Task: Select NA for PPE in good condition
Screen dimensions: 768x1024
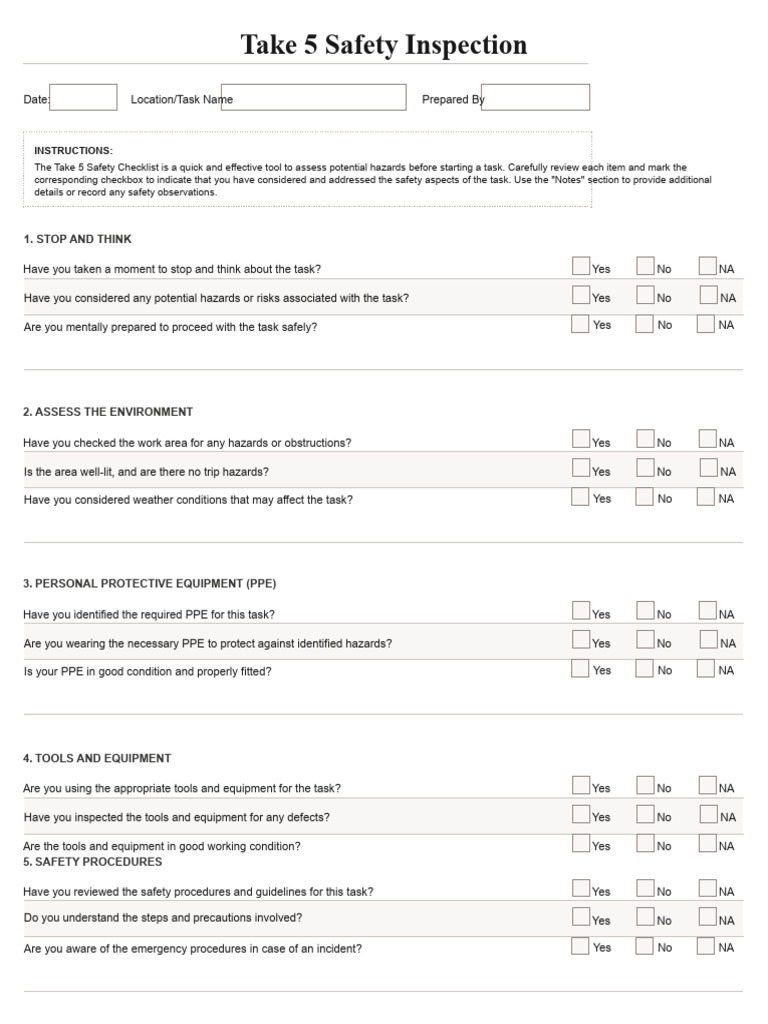Action: (x=706, y=668)
